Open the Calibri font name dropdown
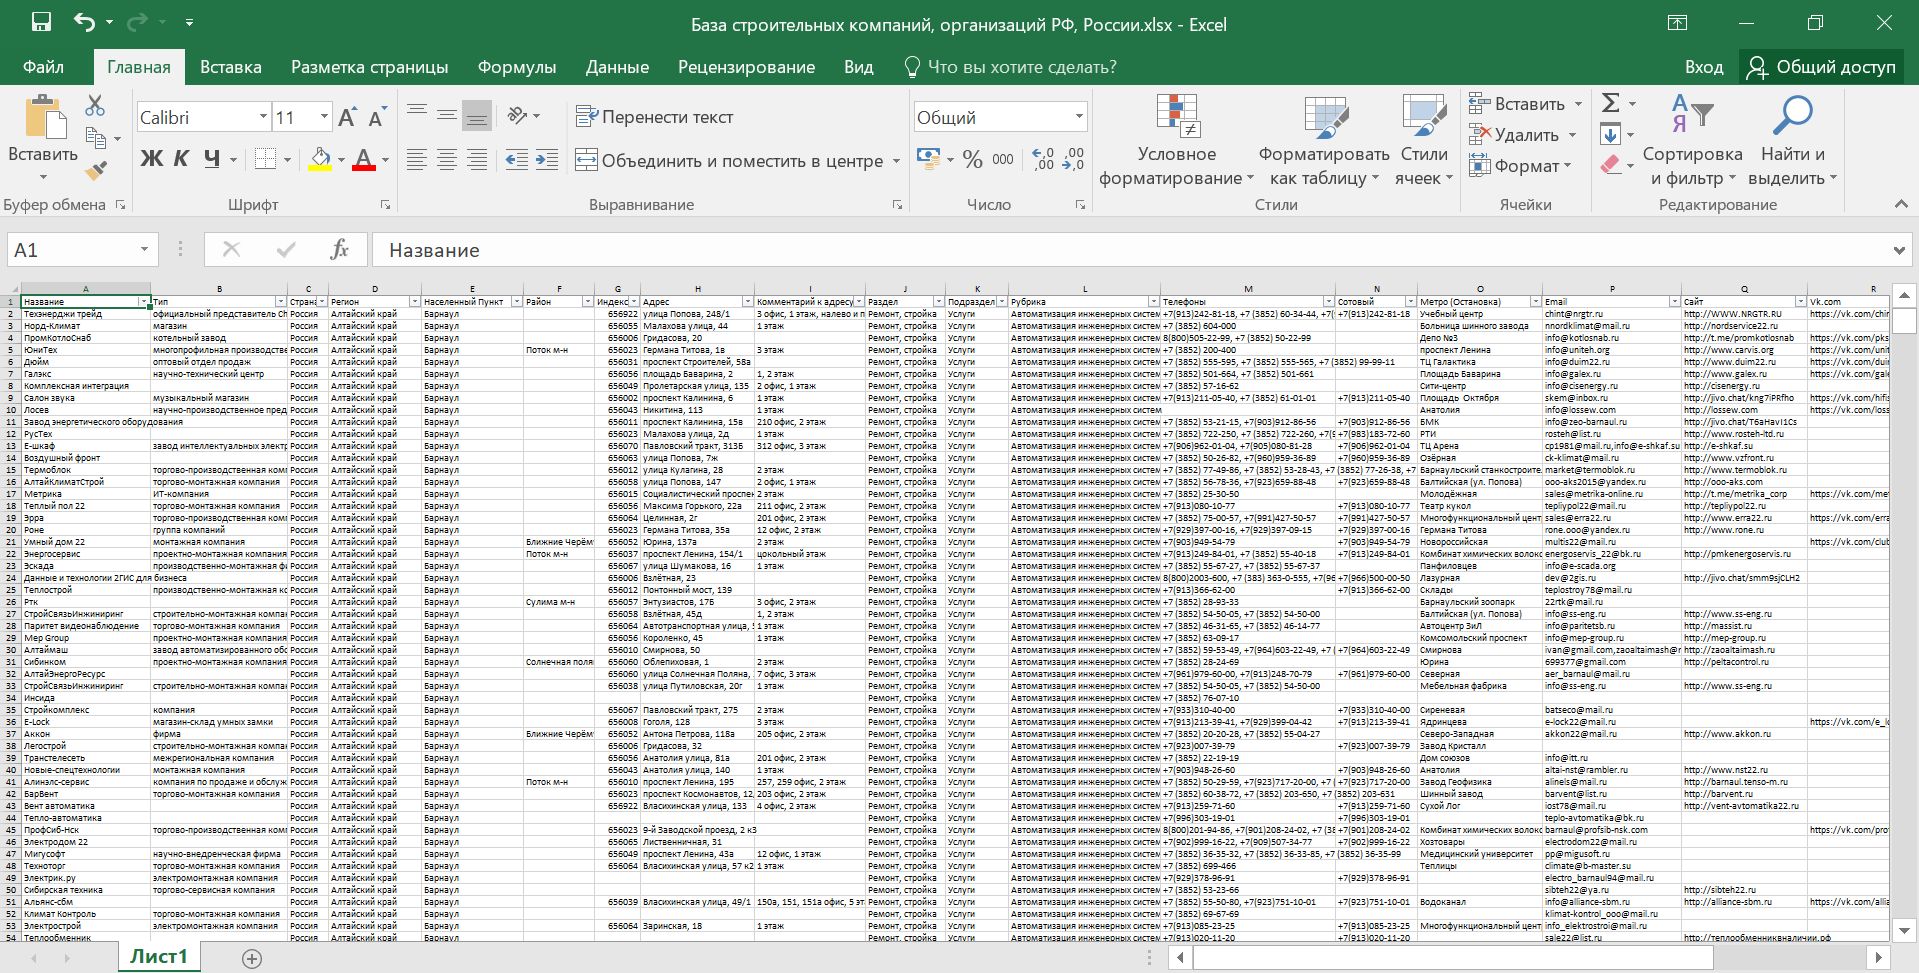This screenshot has width=1919, height=973. (263, 117)
